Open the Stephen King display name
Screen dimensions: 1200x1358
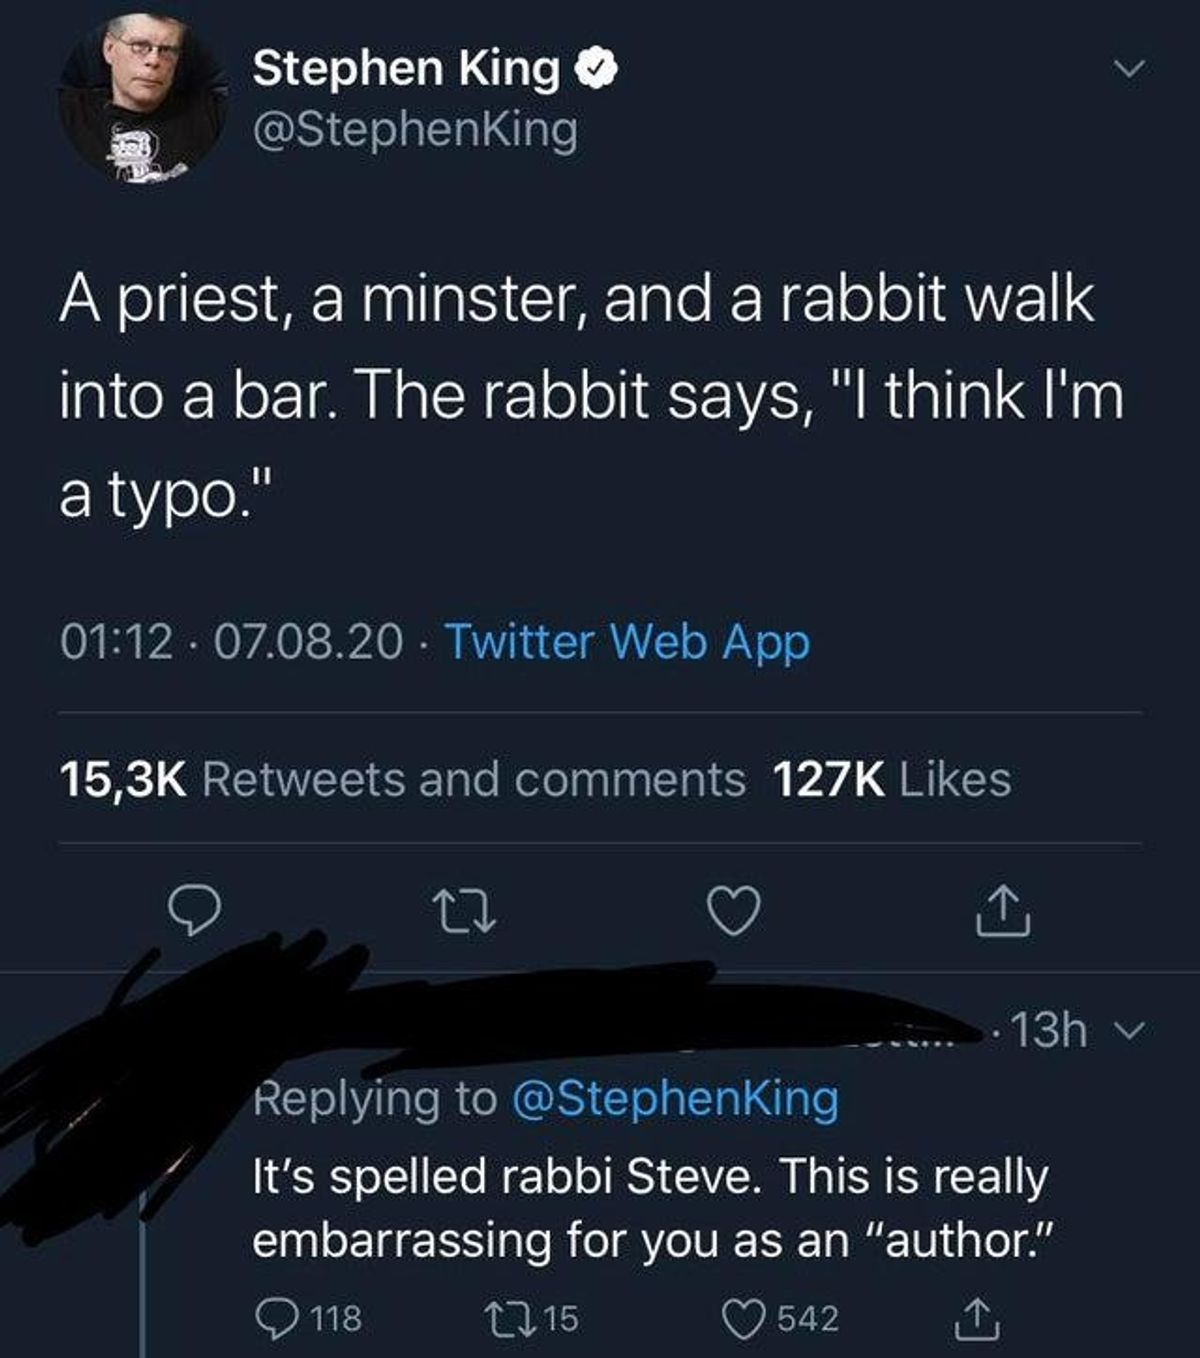(x=407, y=68)
